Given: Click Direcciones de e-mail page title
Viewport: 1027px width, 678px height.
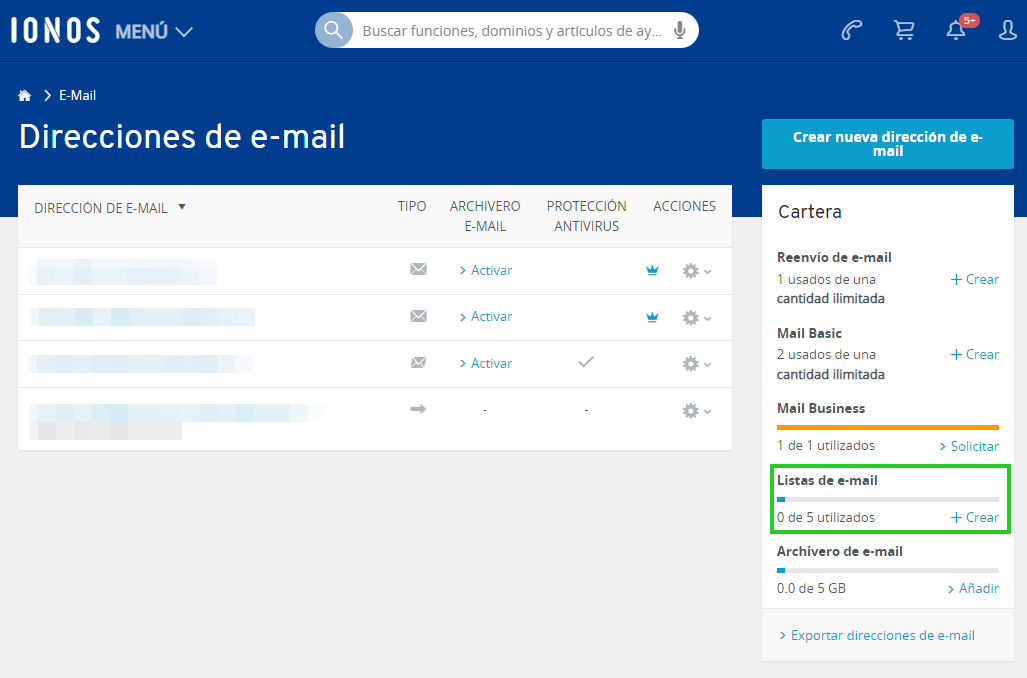Looking at the screenshot, I should 182,136.
